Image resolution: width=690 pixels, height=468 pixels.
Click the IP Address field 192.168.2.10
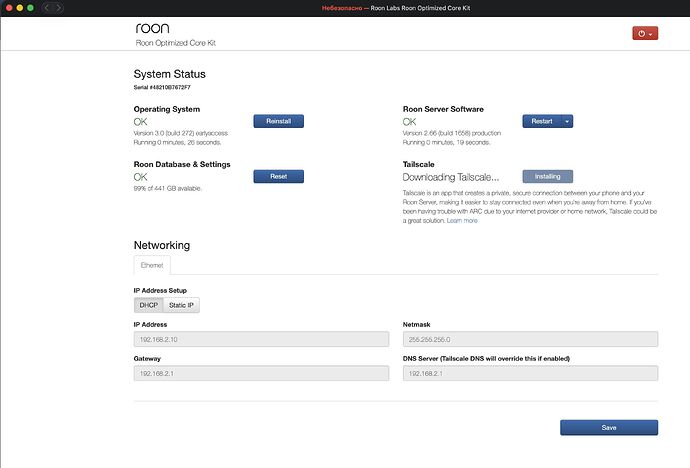click(x=261, y=339)
